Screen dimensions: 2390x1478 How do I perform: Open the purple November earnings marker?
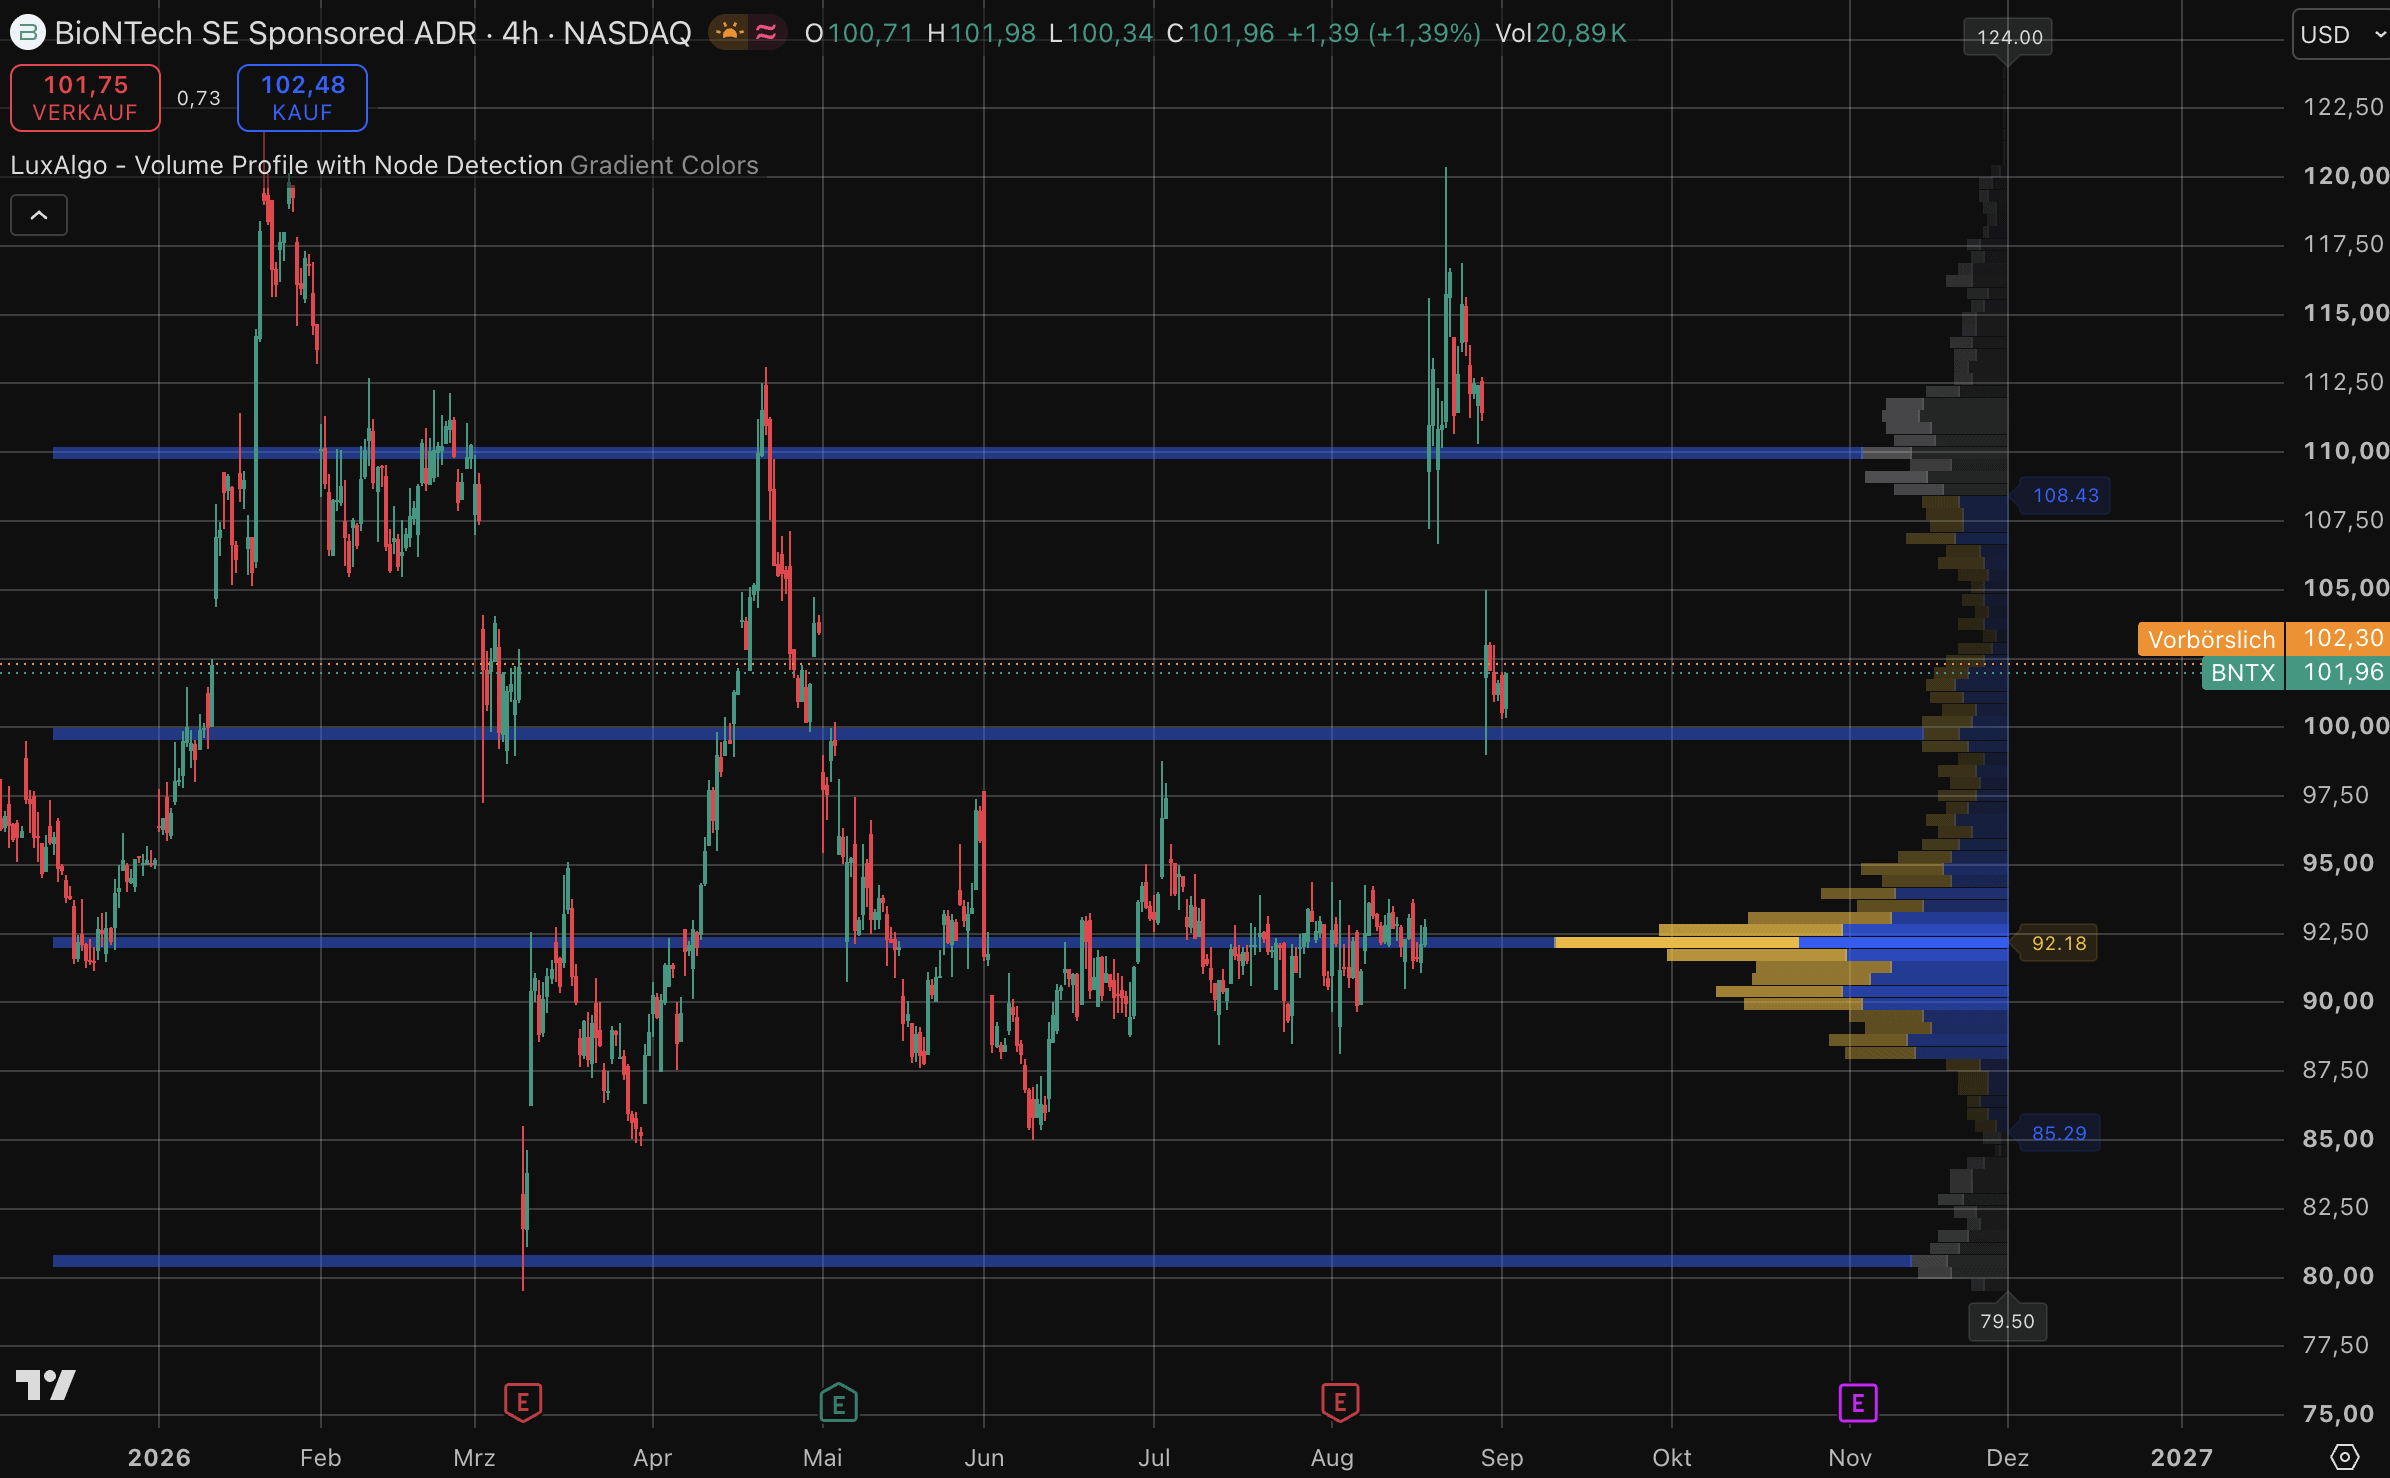pos(1857,1402)
